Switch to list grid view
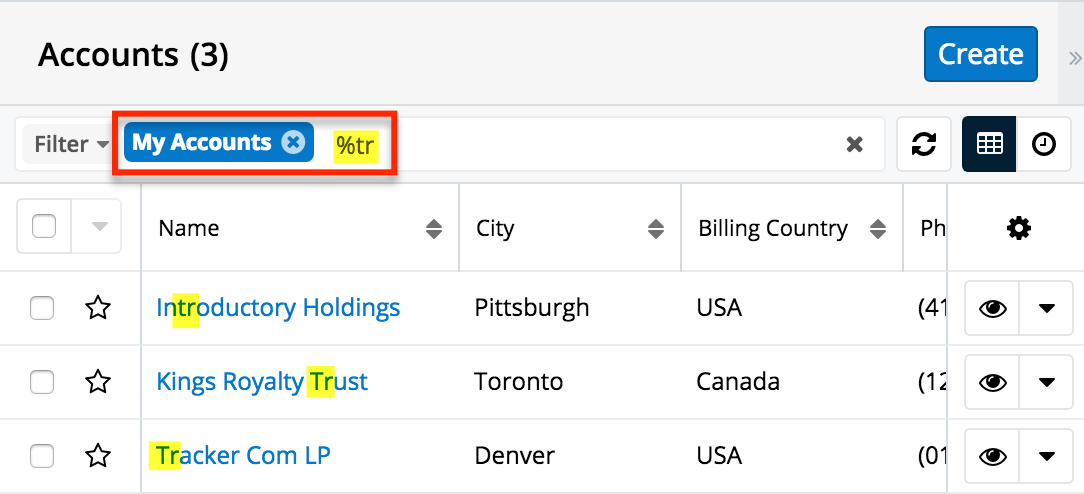This screenshot has width=1084, height=494. pyautogui.click(x=989, y=144)
